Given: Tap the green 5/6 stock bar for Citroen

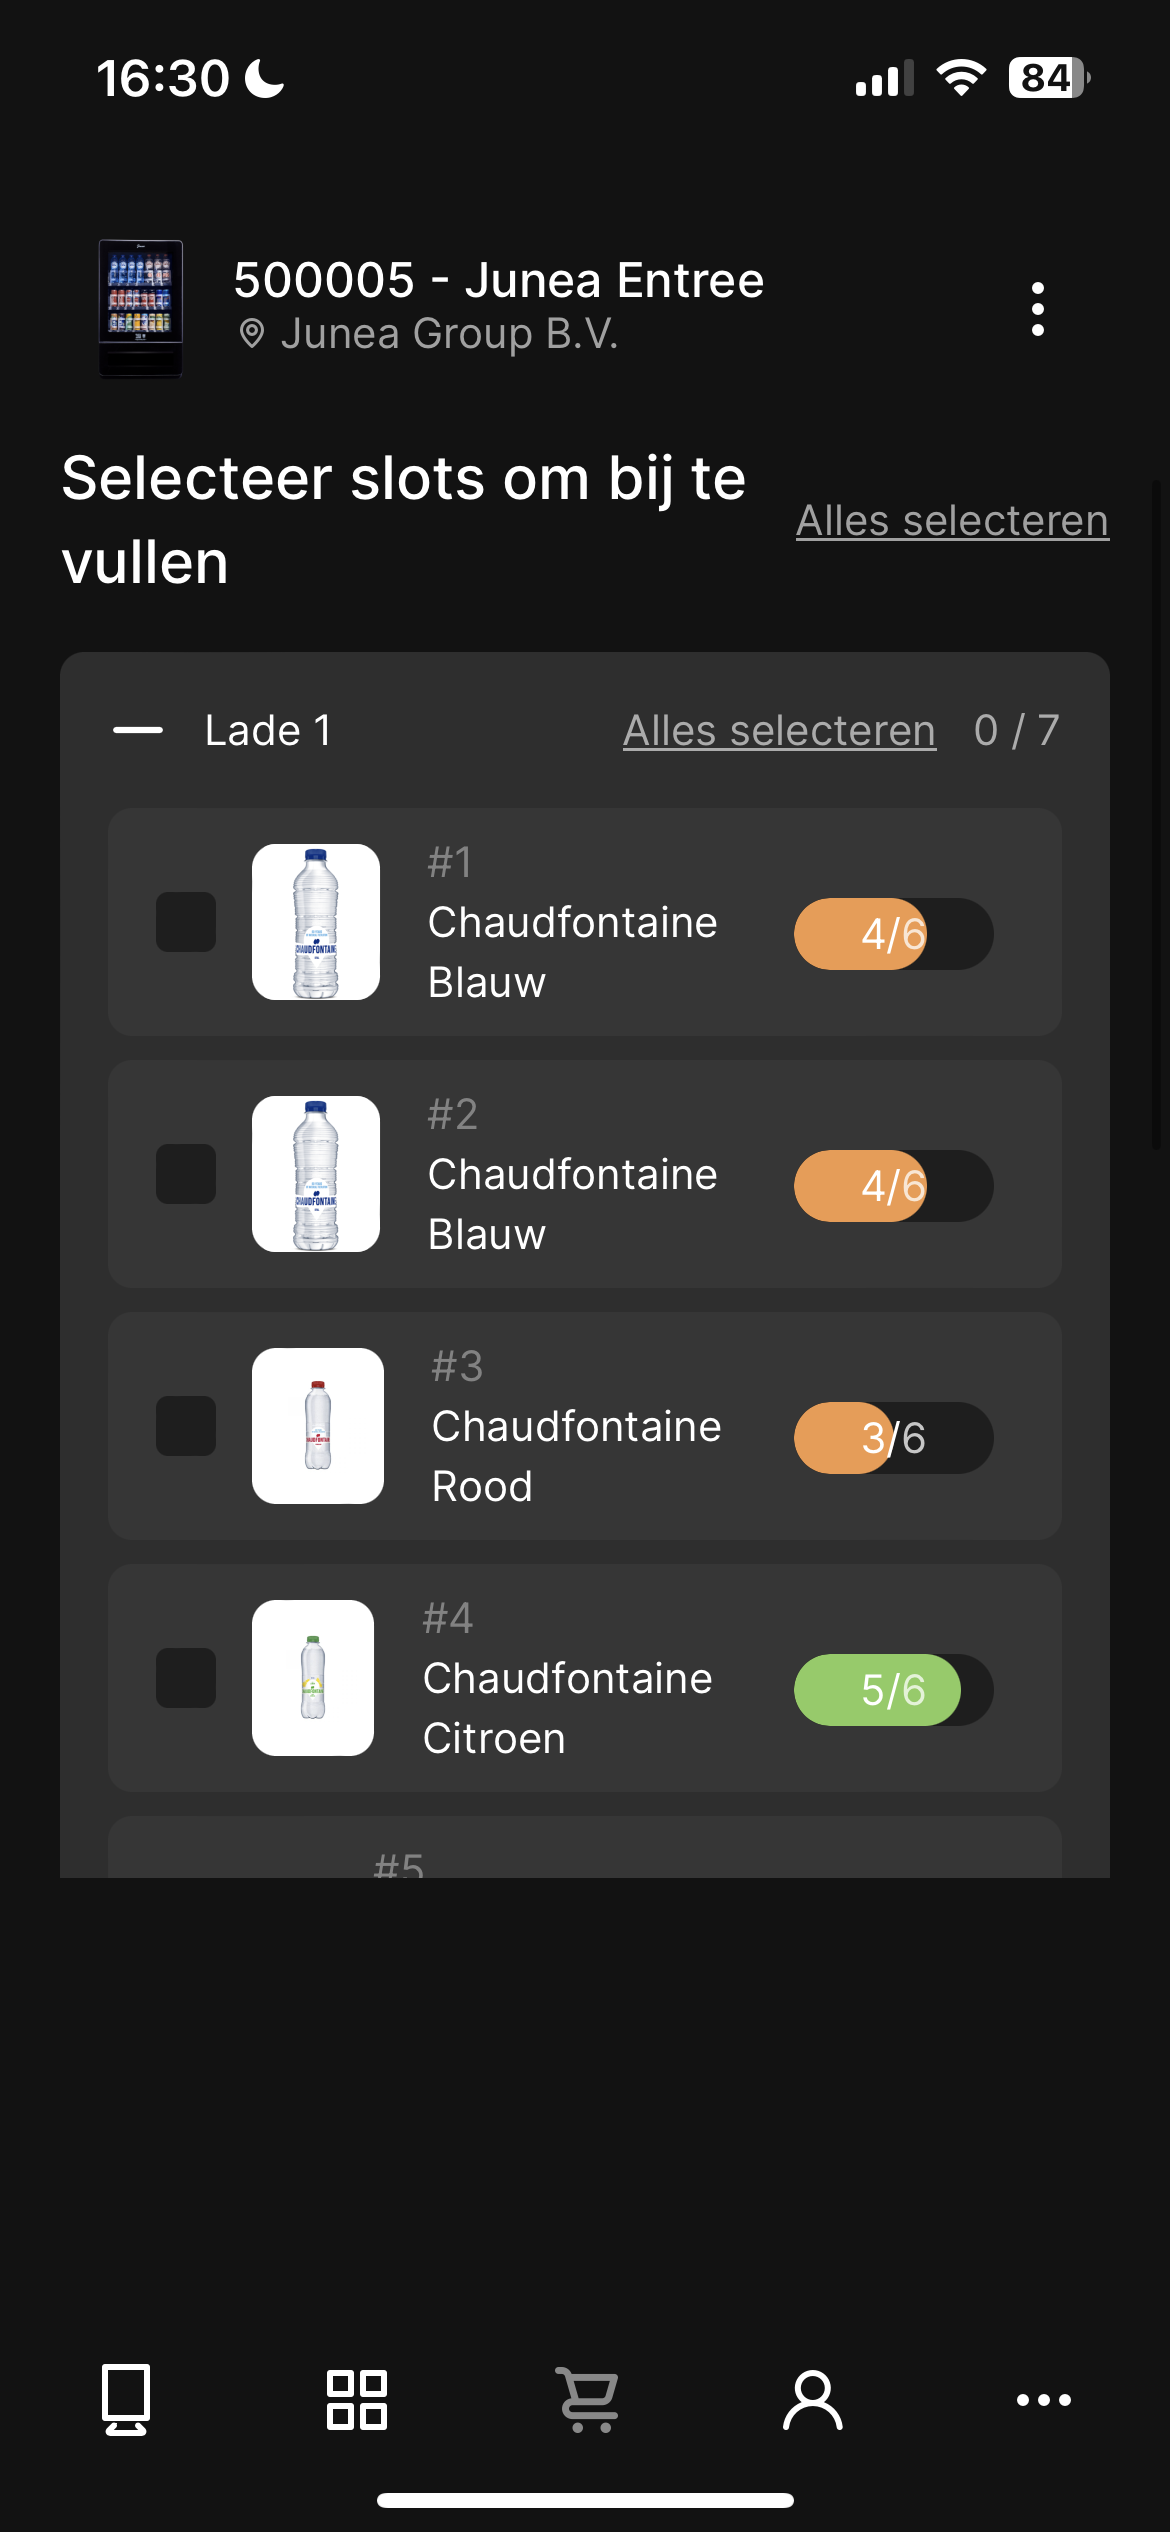Looking at the screenshot, I should coord(894,1690).
